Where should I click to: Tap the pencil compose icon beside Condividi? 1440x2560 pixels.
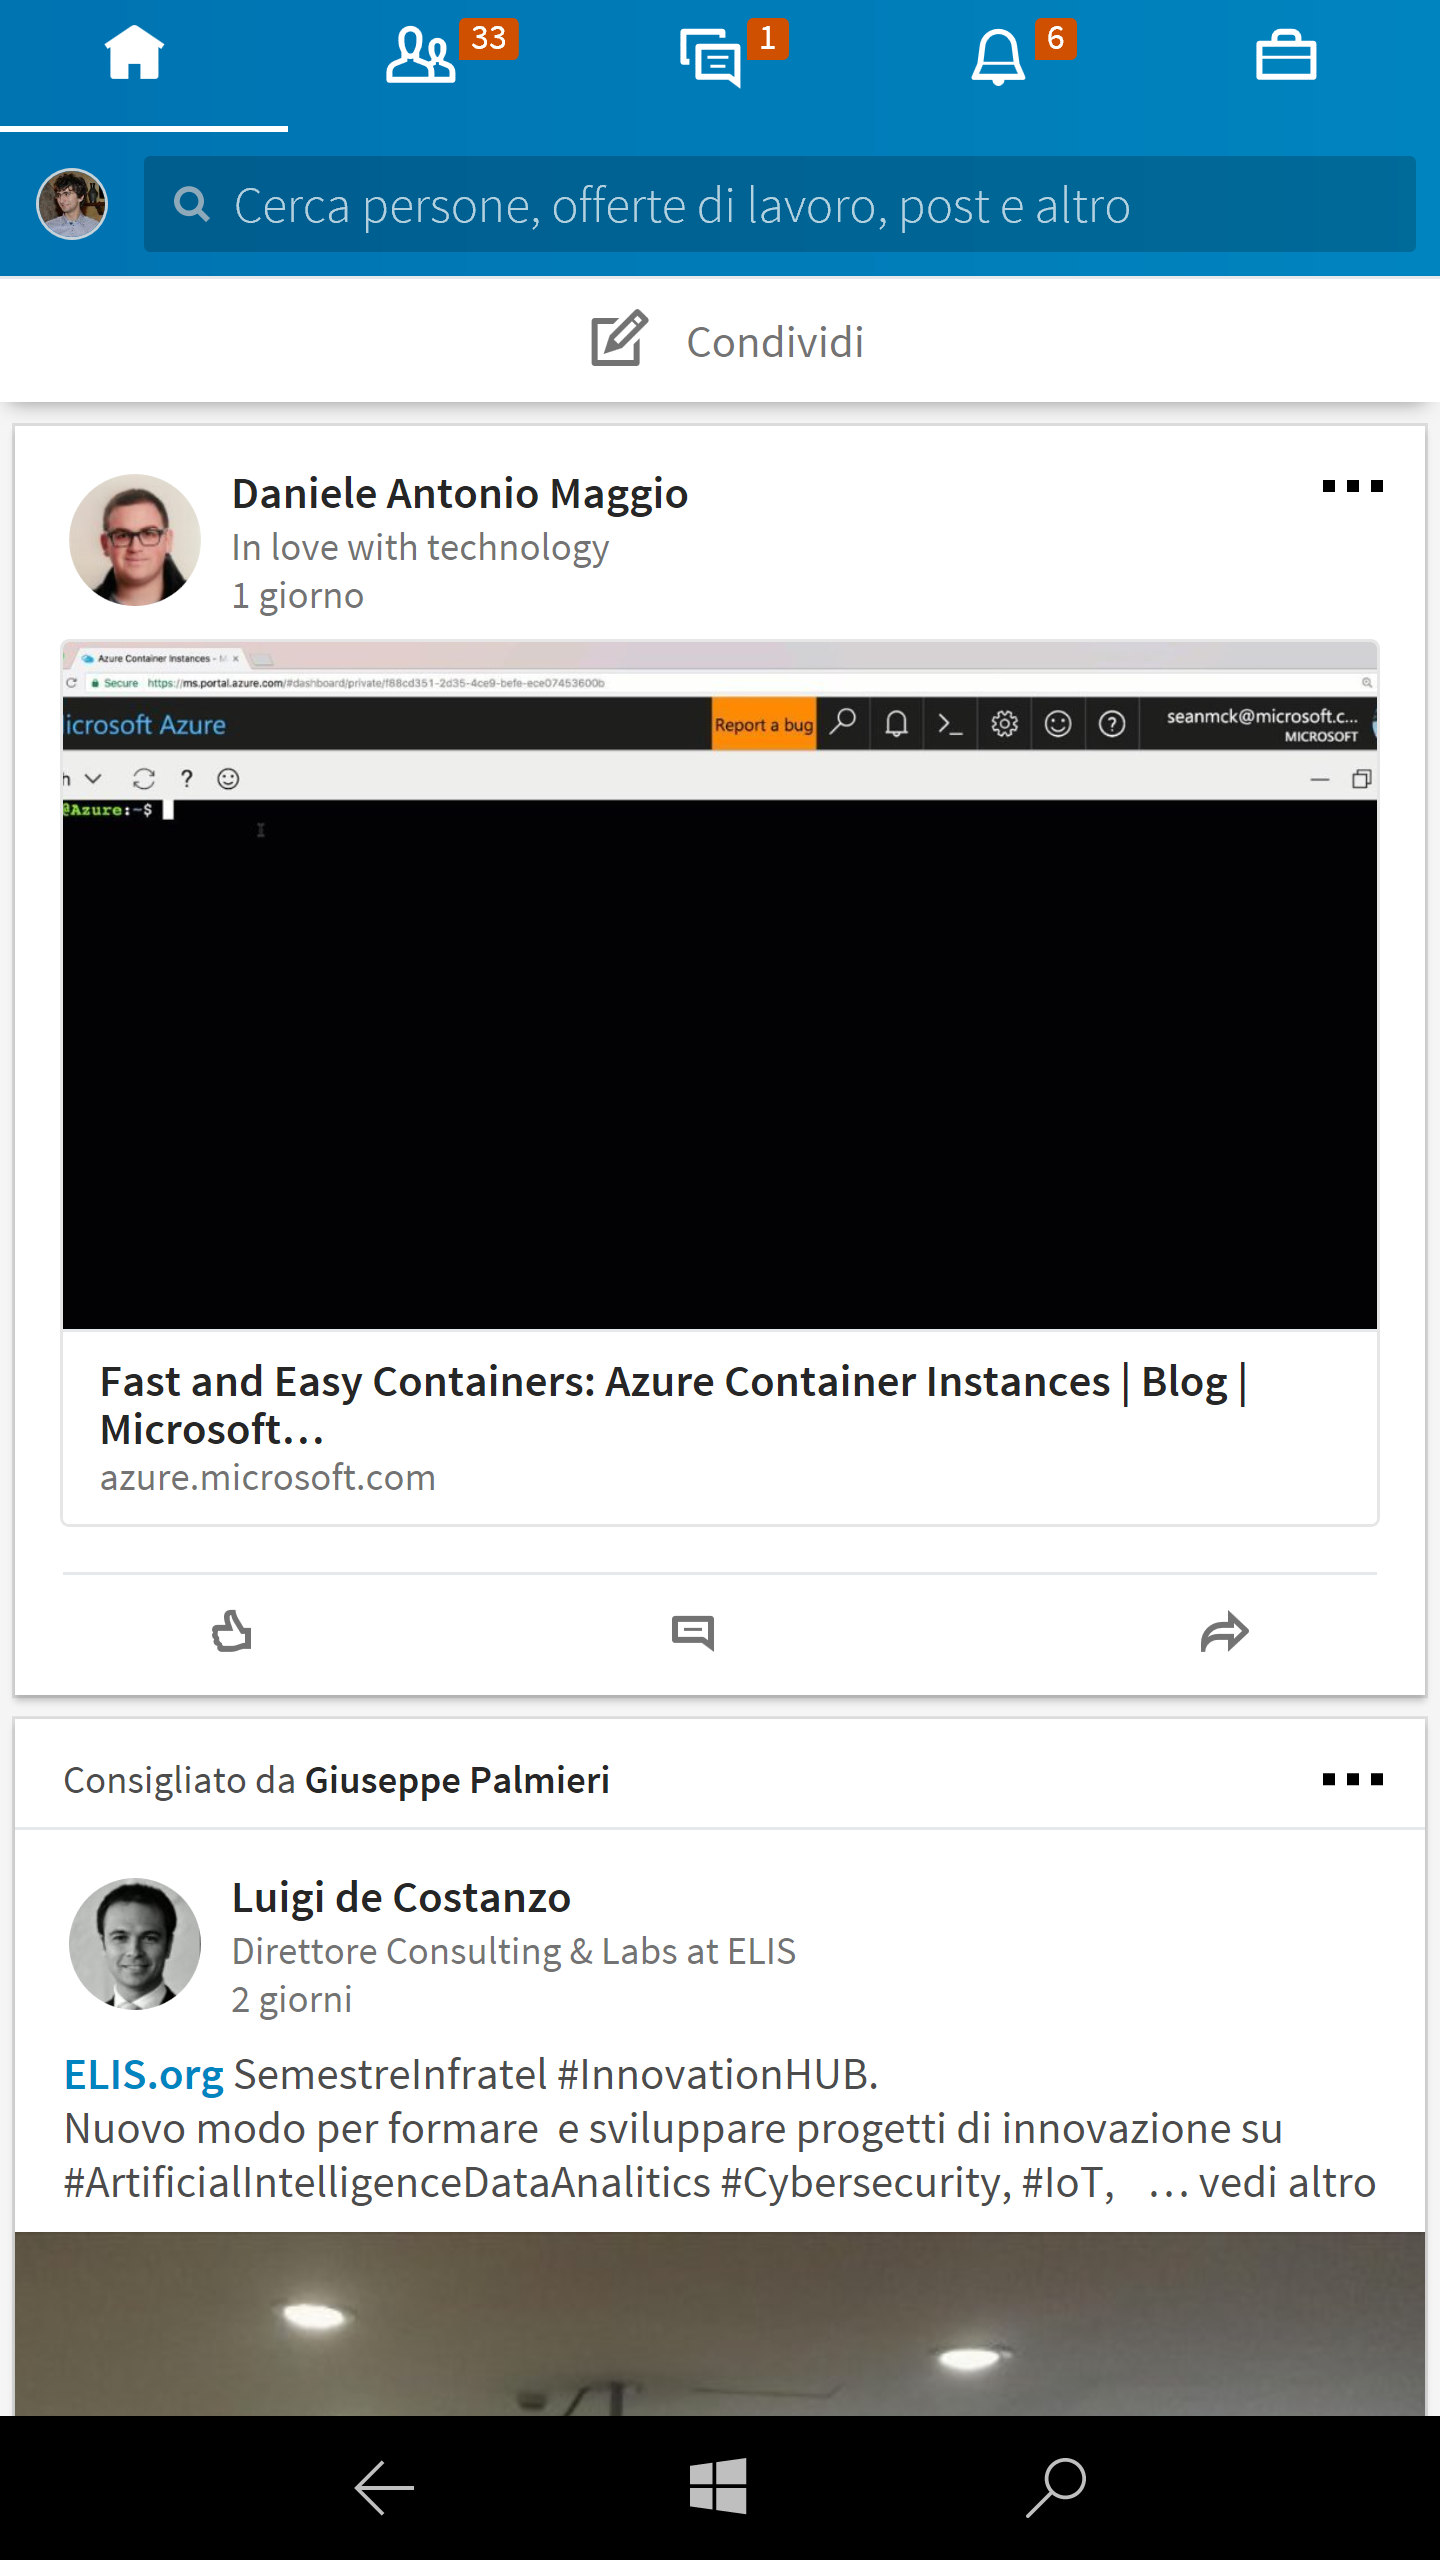[619, 338]
